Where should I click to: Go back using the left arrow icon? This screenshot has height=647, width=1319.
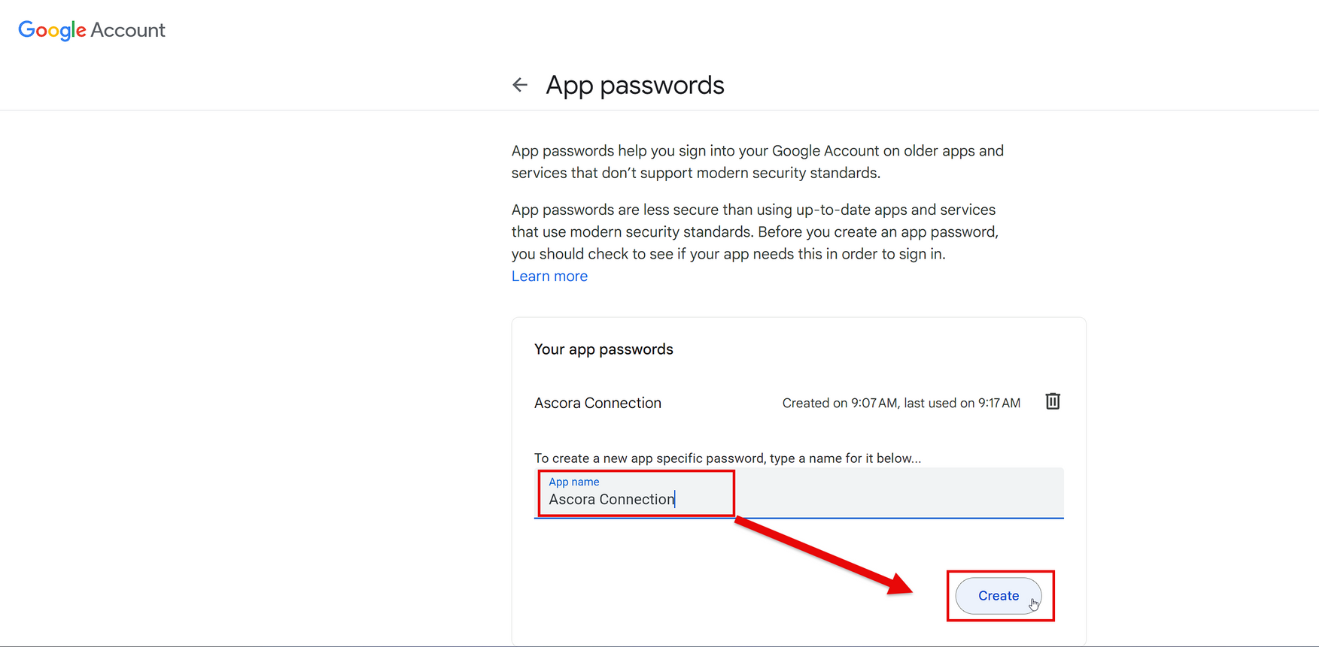(x=520, y=85)
